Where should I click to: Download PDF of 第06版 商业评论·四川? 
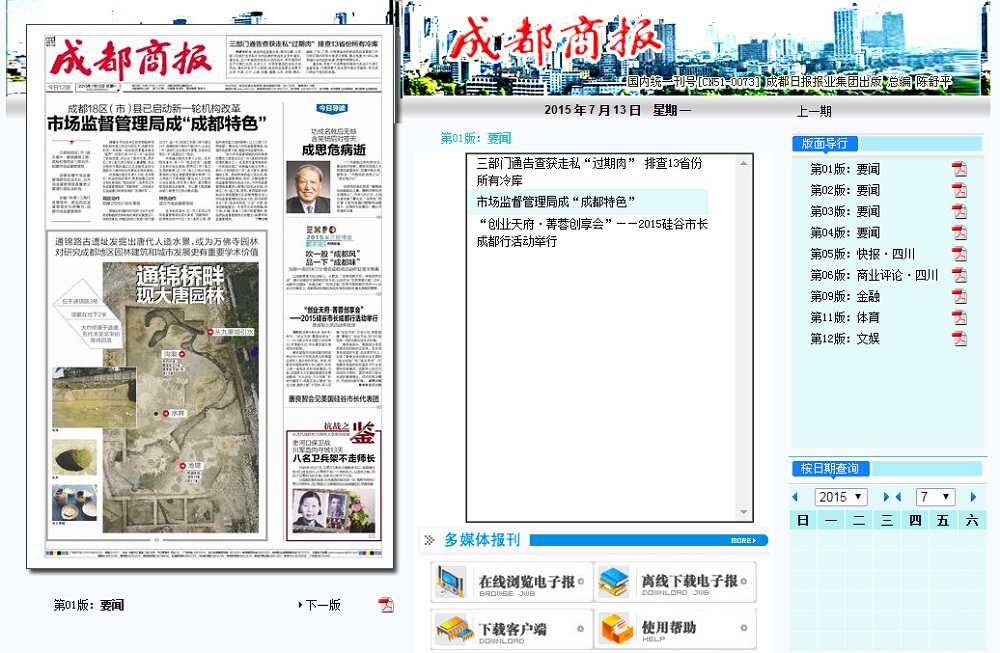click(959, 275)
